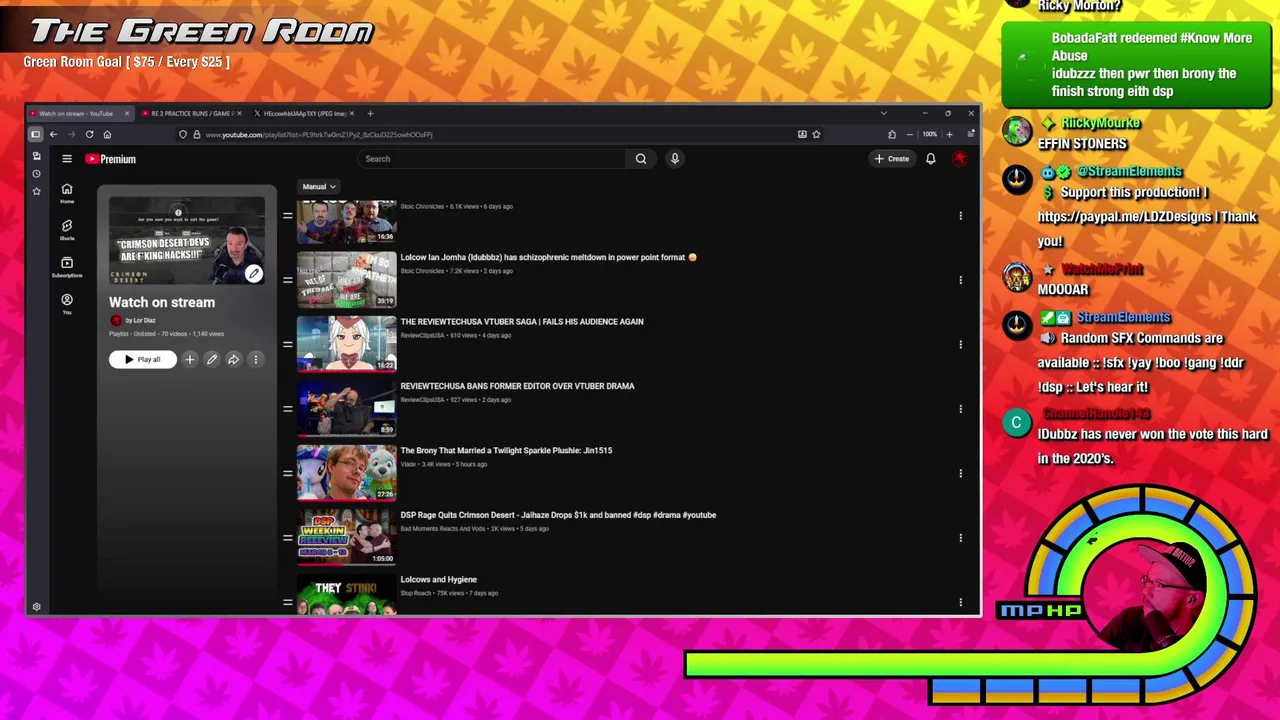Viewport: 1280px width, 720px height.
Task: Edit playlist thumbnail with pencil overlay
Action: click(x=254, y=274)
